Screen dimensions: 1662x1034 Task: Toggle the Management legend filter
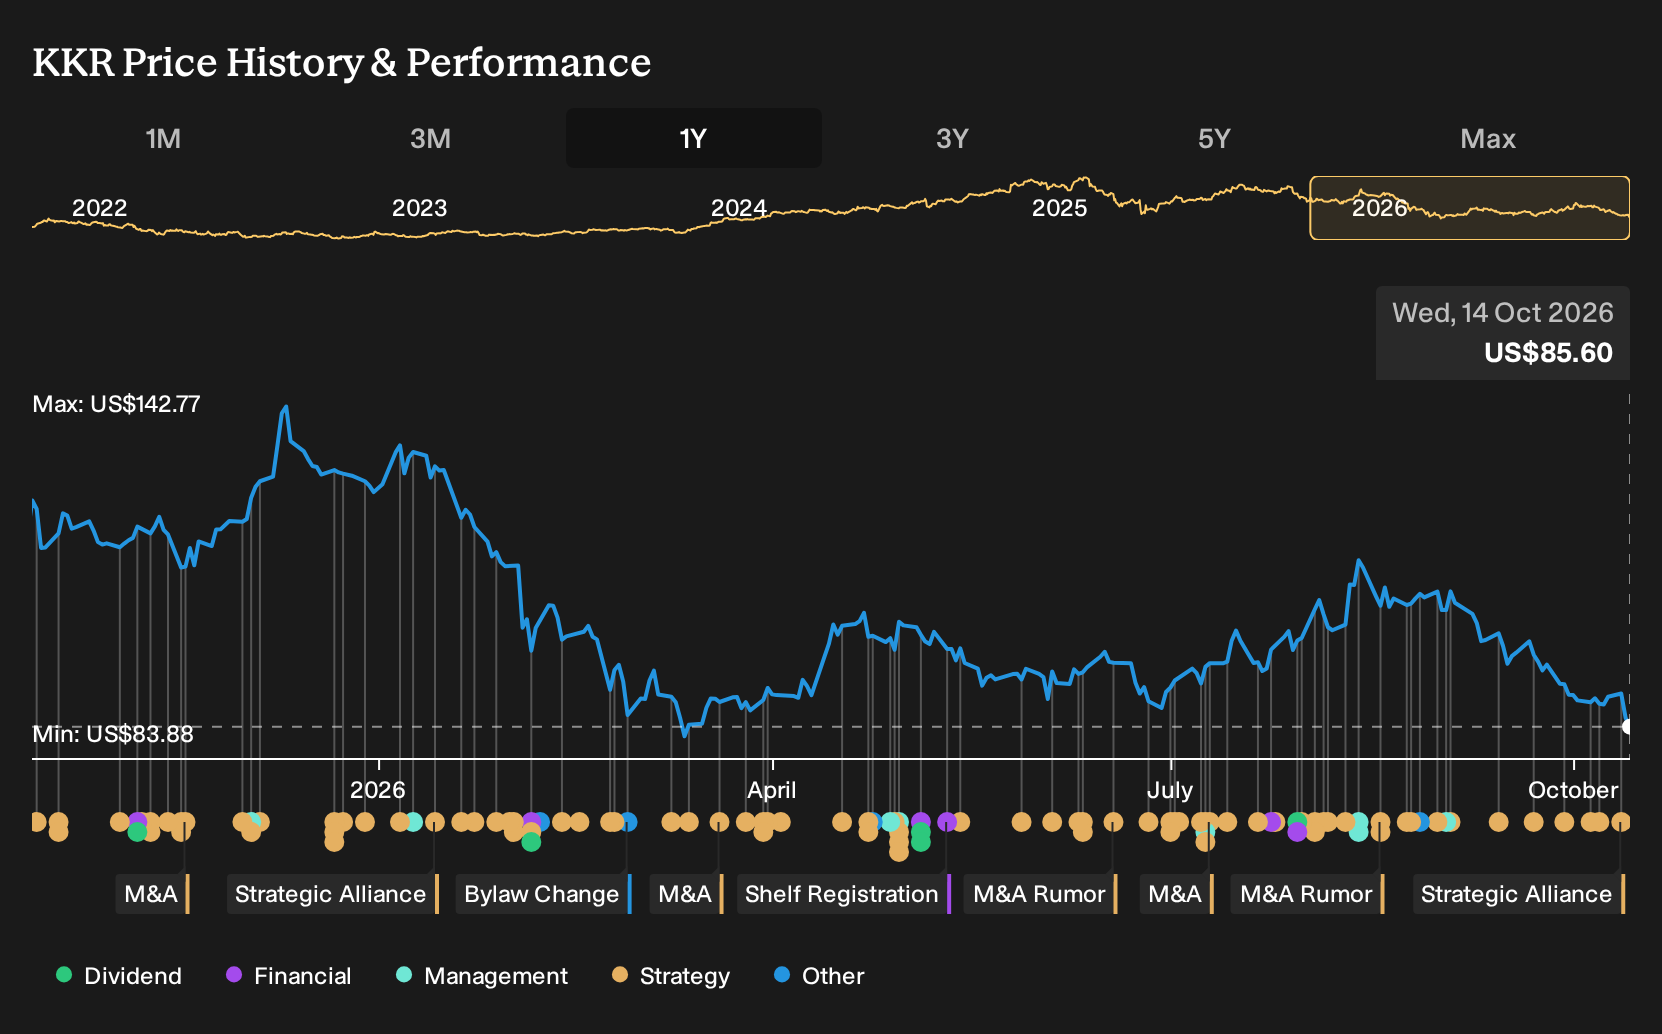(x=482, y=976)
